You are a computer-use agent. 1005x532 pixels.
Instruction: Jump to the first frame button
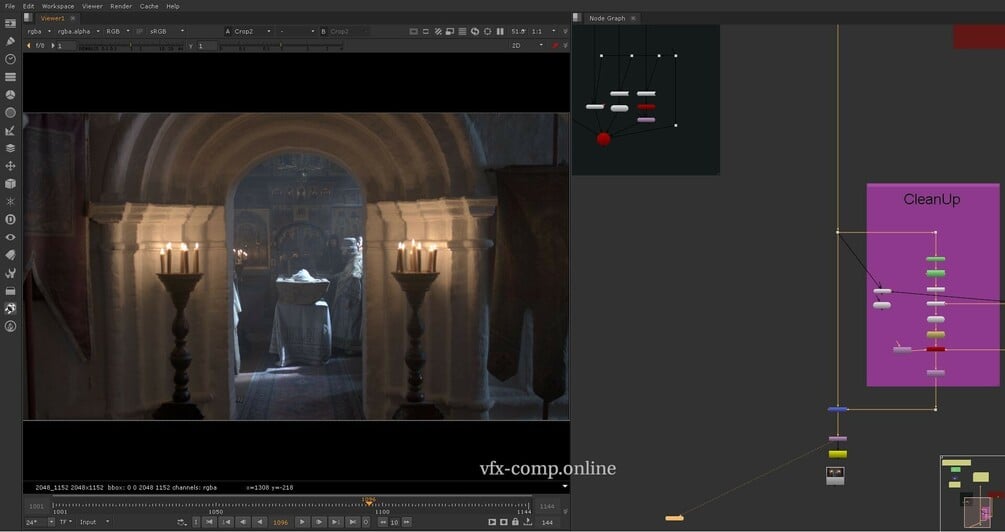210,522
